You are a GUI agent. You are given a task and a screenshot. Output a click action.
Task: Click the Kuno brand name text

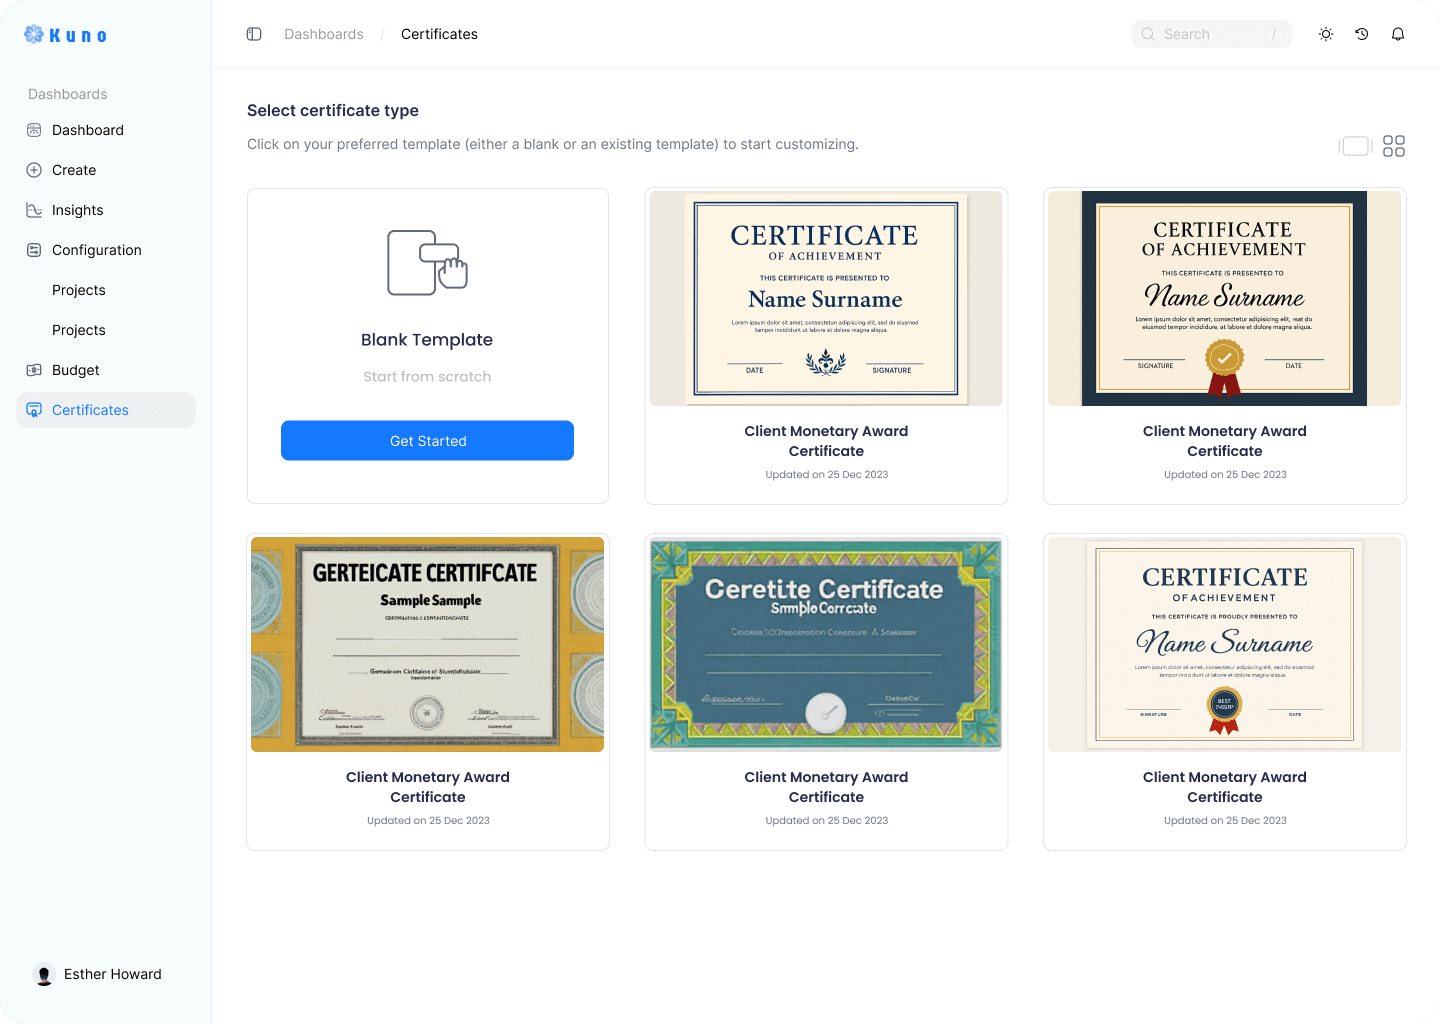click(x=78, y=36)
